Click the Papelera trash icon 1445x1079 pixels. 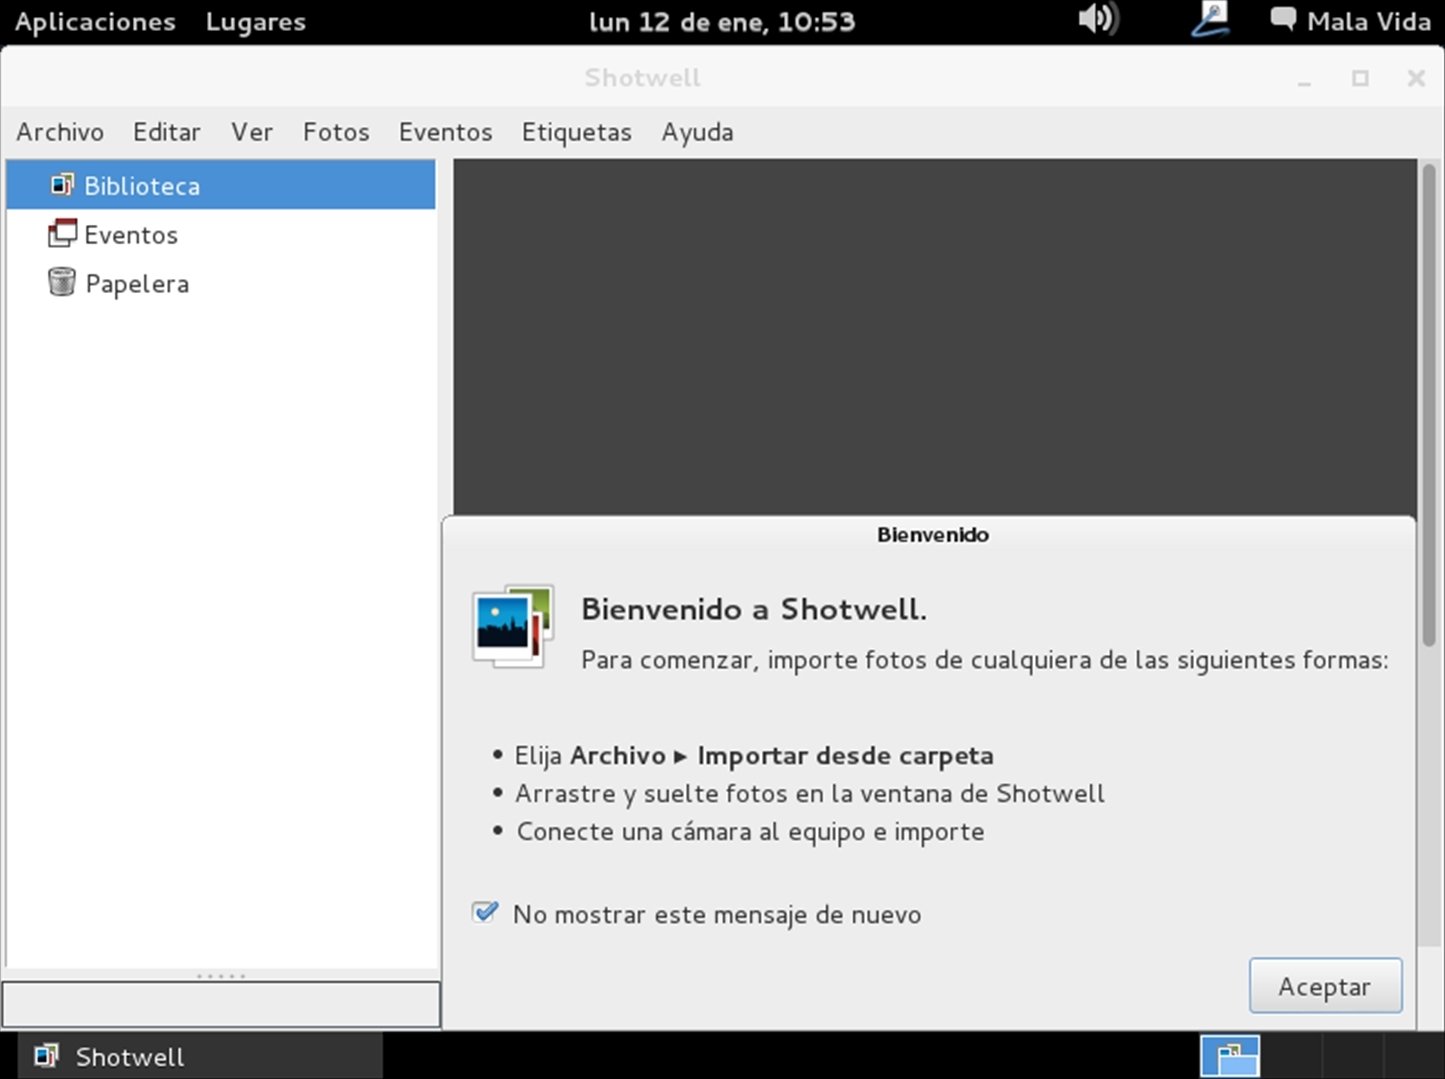pyautogui.click(x=62, y=282)
